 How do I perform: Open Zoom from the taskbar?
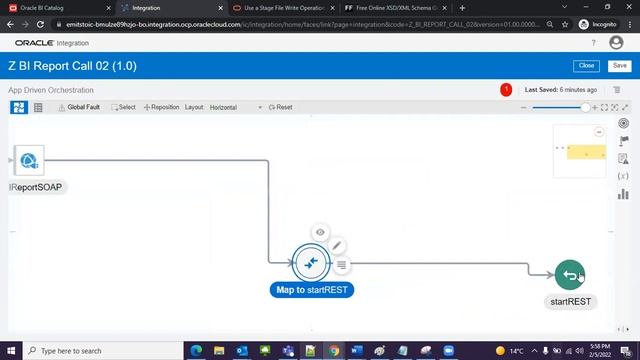click(449, 351)
